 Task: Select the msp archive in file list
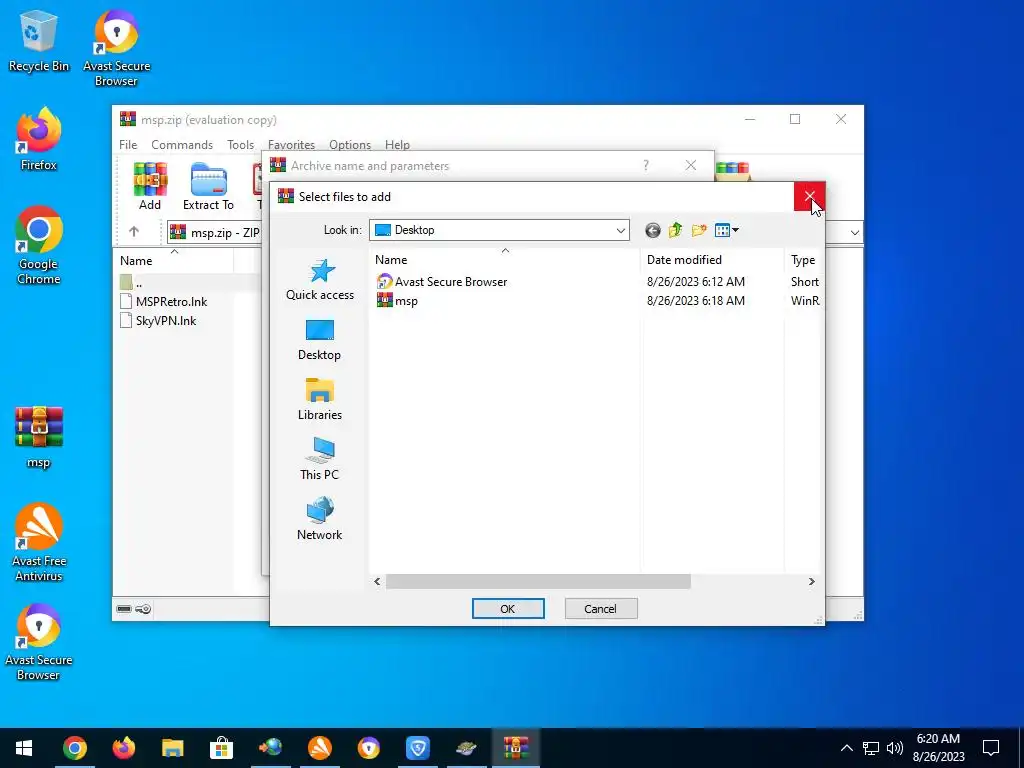(x=397, y=300)
